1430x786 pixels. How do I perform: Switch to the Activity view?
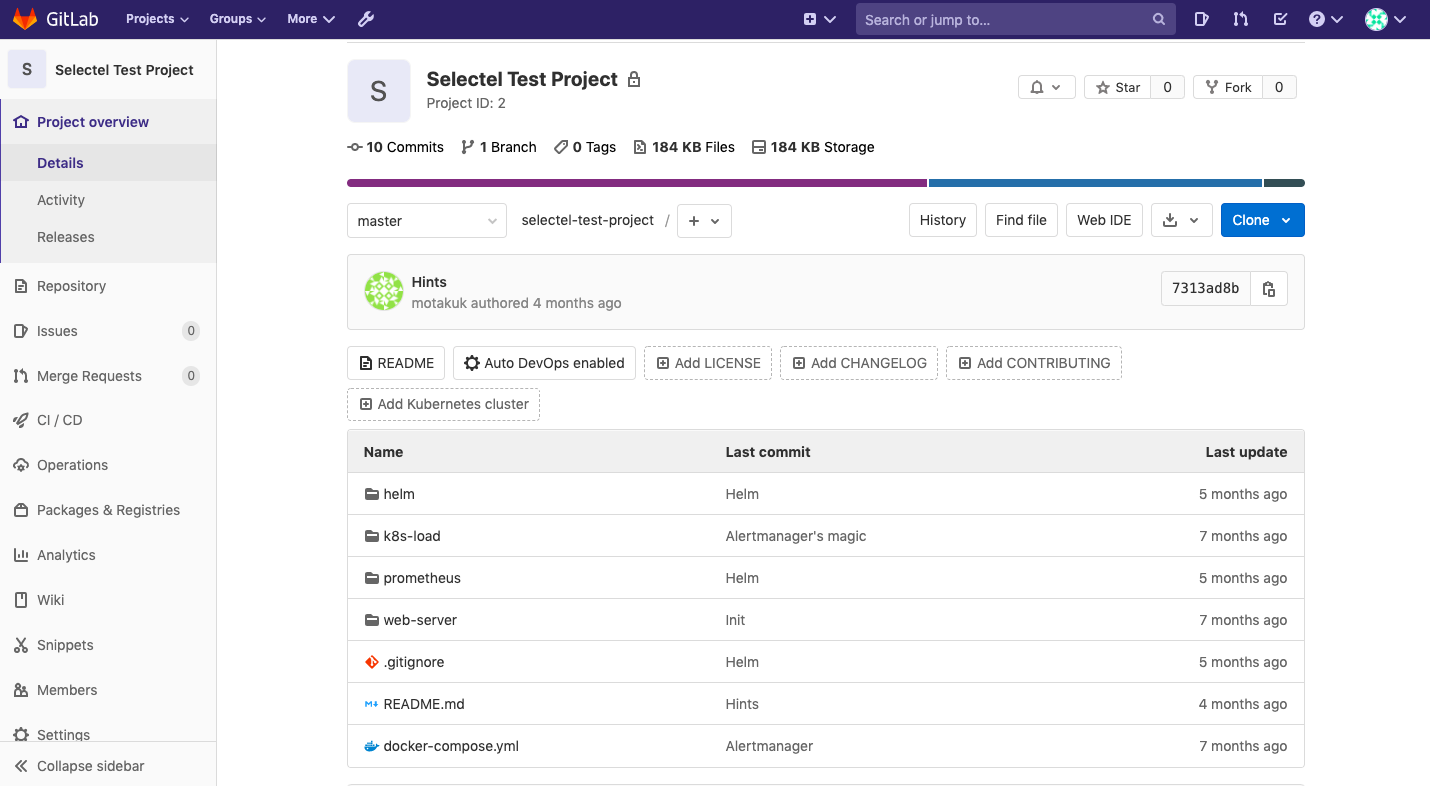pyautogui.click(x=61, y=199)
